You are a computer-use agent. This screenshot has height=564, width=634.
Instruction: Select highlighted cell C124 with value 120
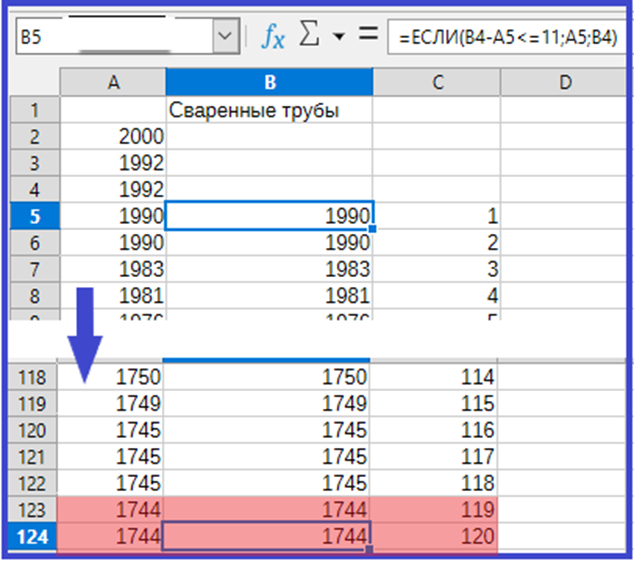click(x=436, y=537)
